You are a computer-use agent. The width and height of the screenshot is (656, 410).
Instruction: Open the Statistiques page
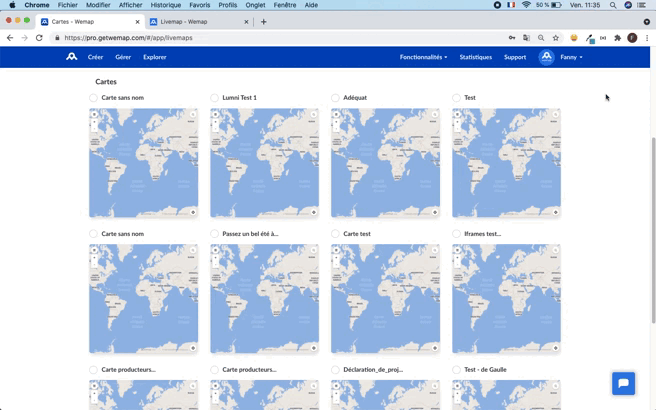point(476,57)
